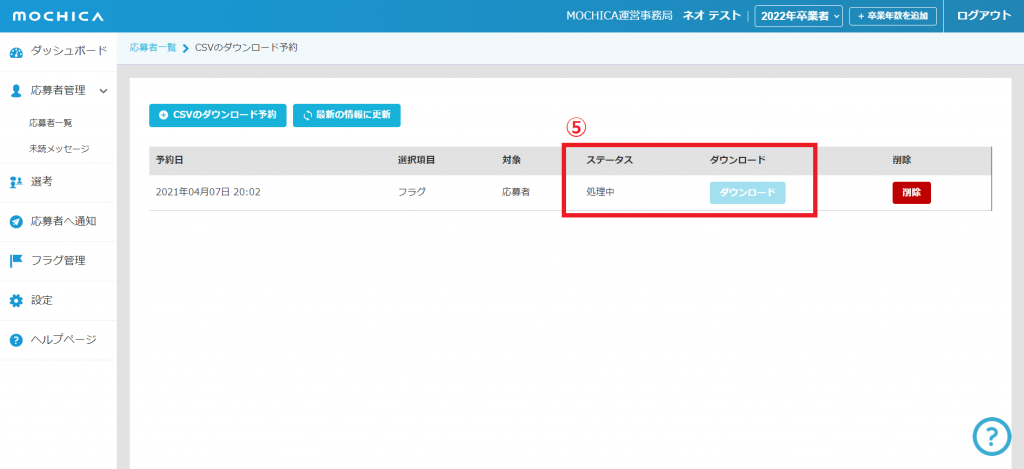Click ログアウト in the top bar

984,16
